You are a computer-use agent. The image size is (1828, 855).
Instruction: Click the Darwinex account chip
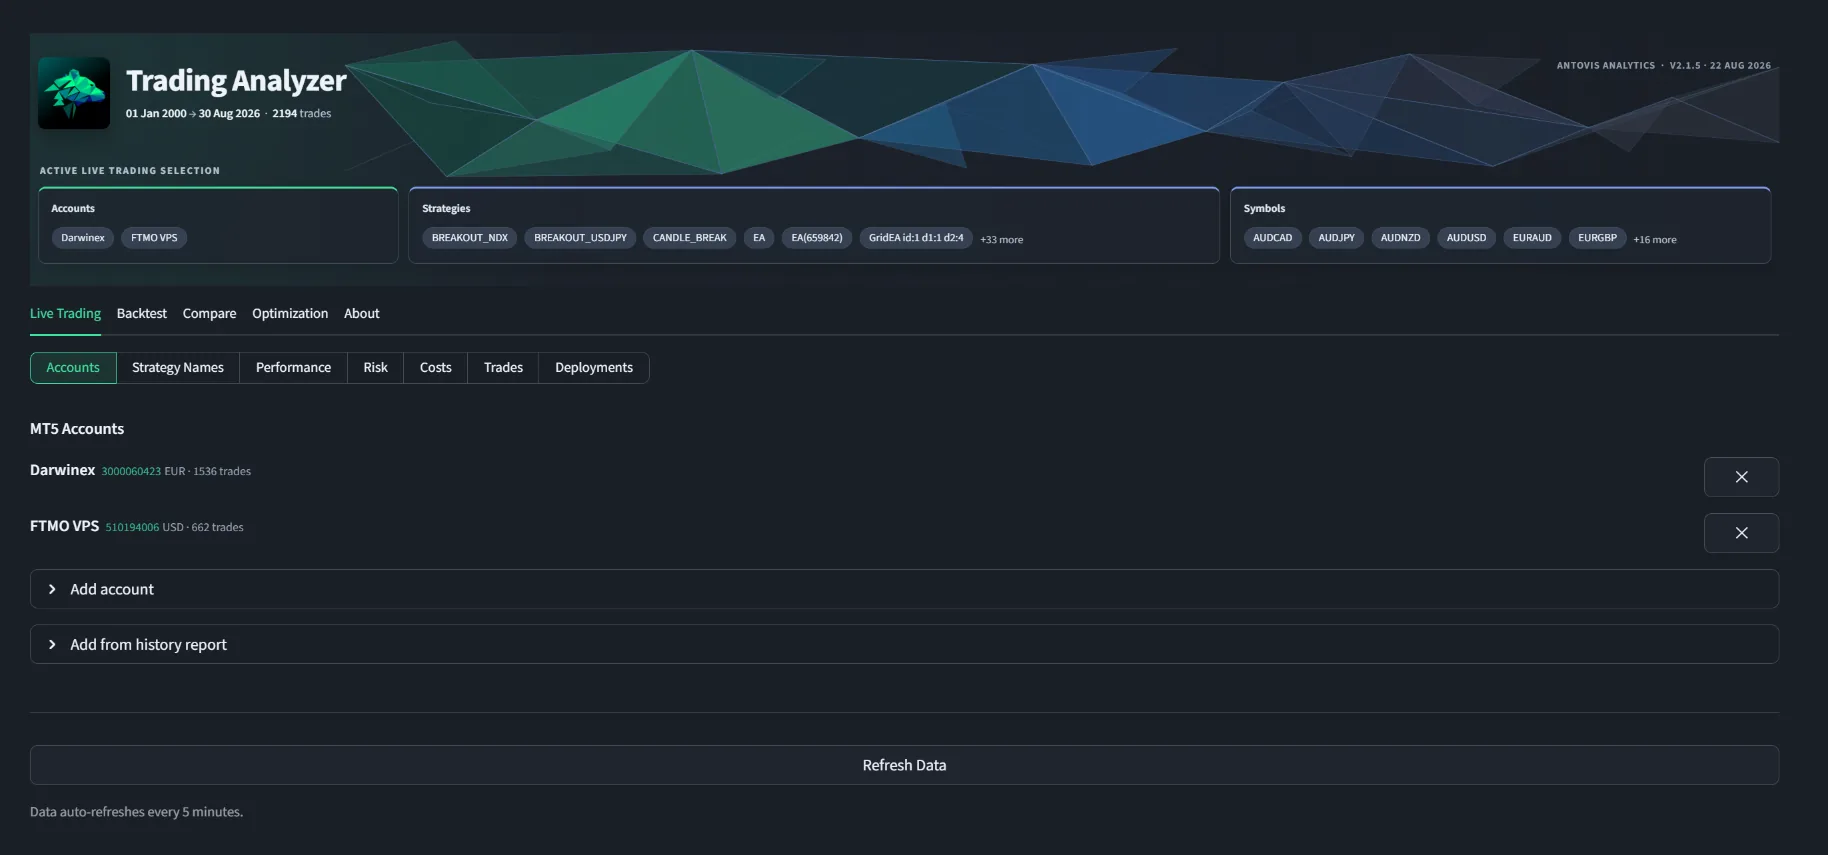pyautogui.click(x=83, y=238)
